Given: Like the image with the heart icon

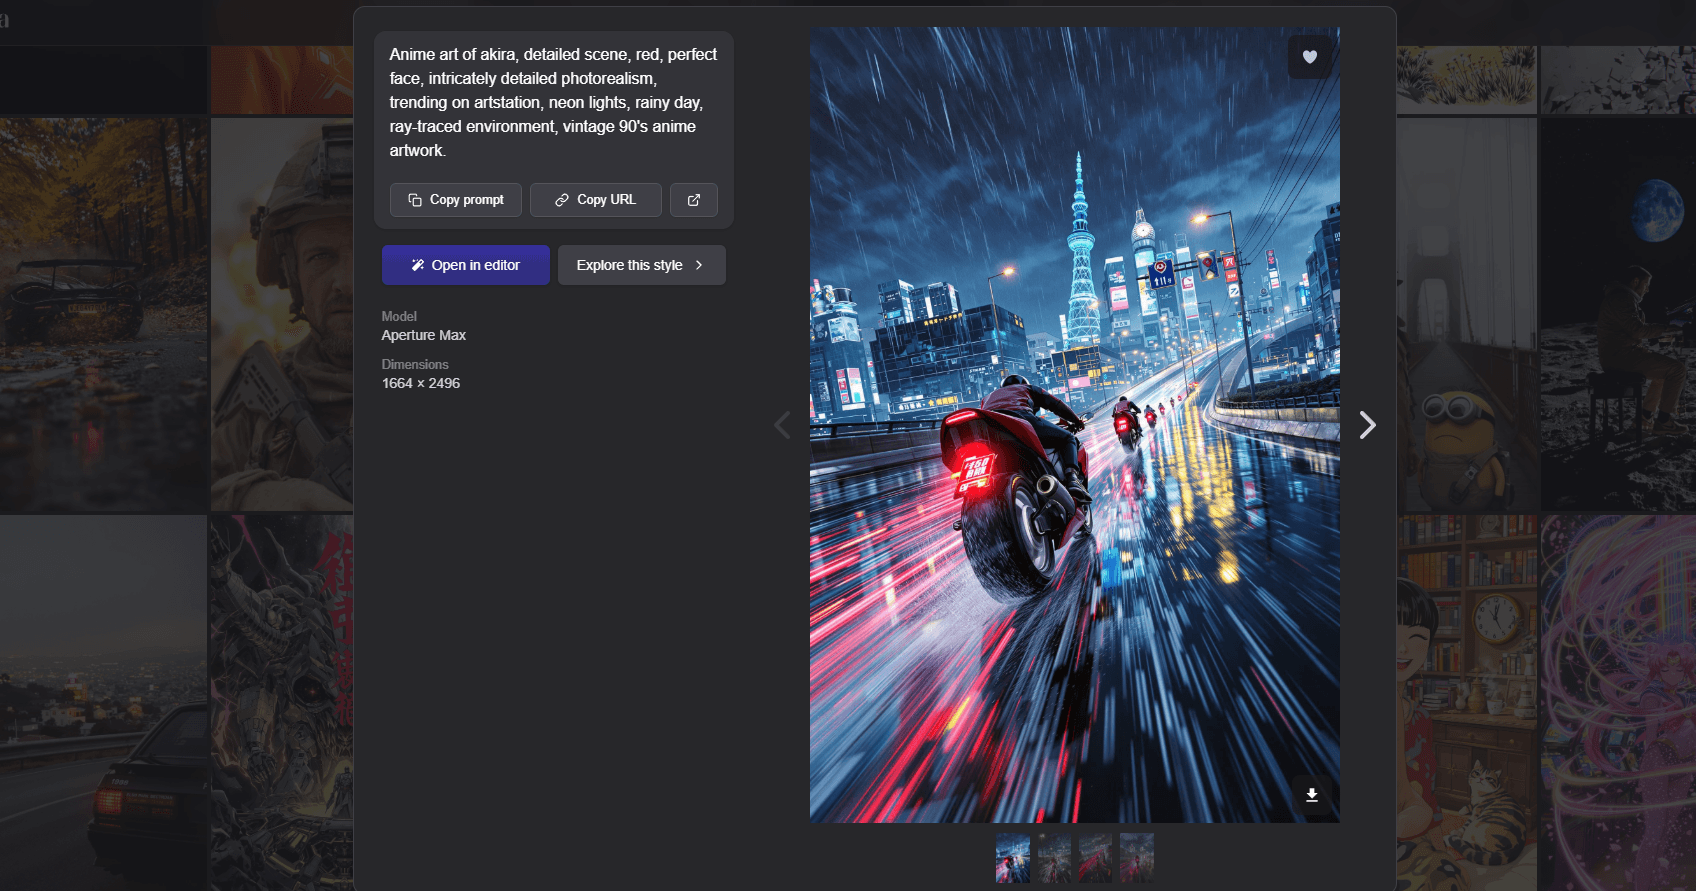Looking at the screenshot, I should click(x=1309, y=57).
